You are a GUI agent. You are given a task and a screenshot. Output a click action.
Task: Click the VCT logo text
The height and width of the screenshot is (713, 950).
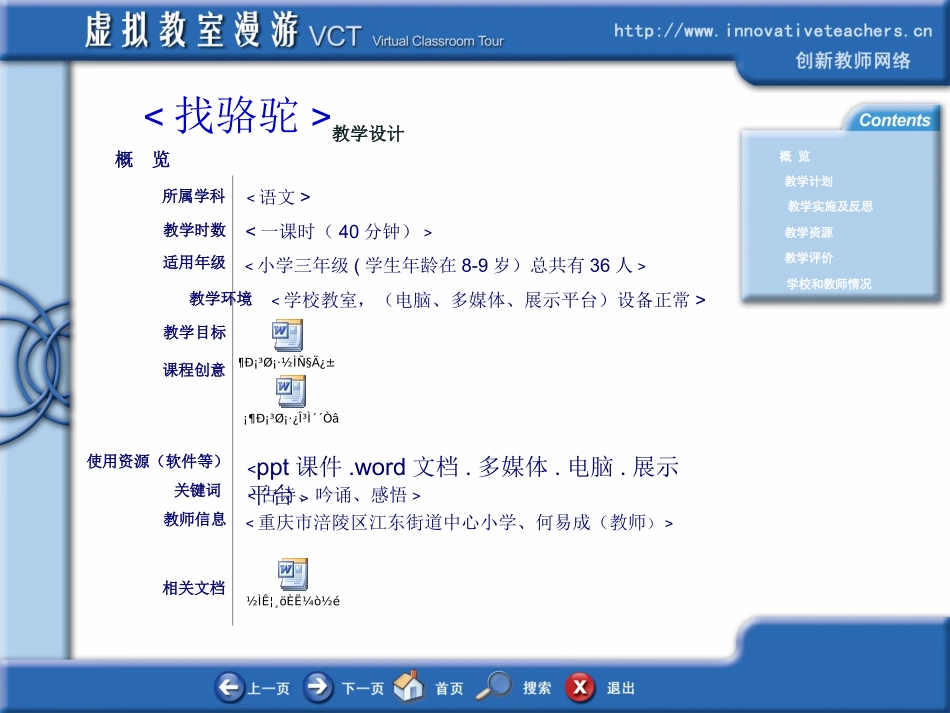(x=335, y=36)
